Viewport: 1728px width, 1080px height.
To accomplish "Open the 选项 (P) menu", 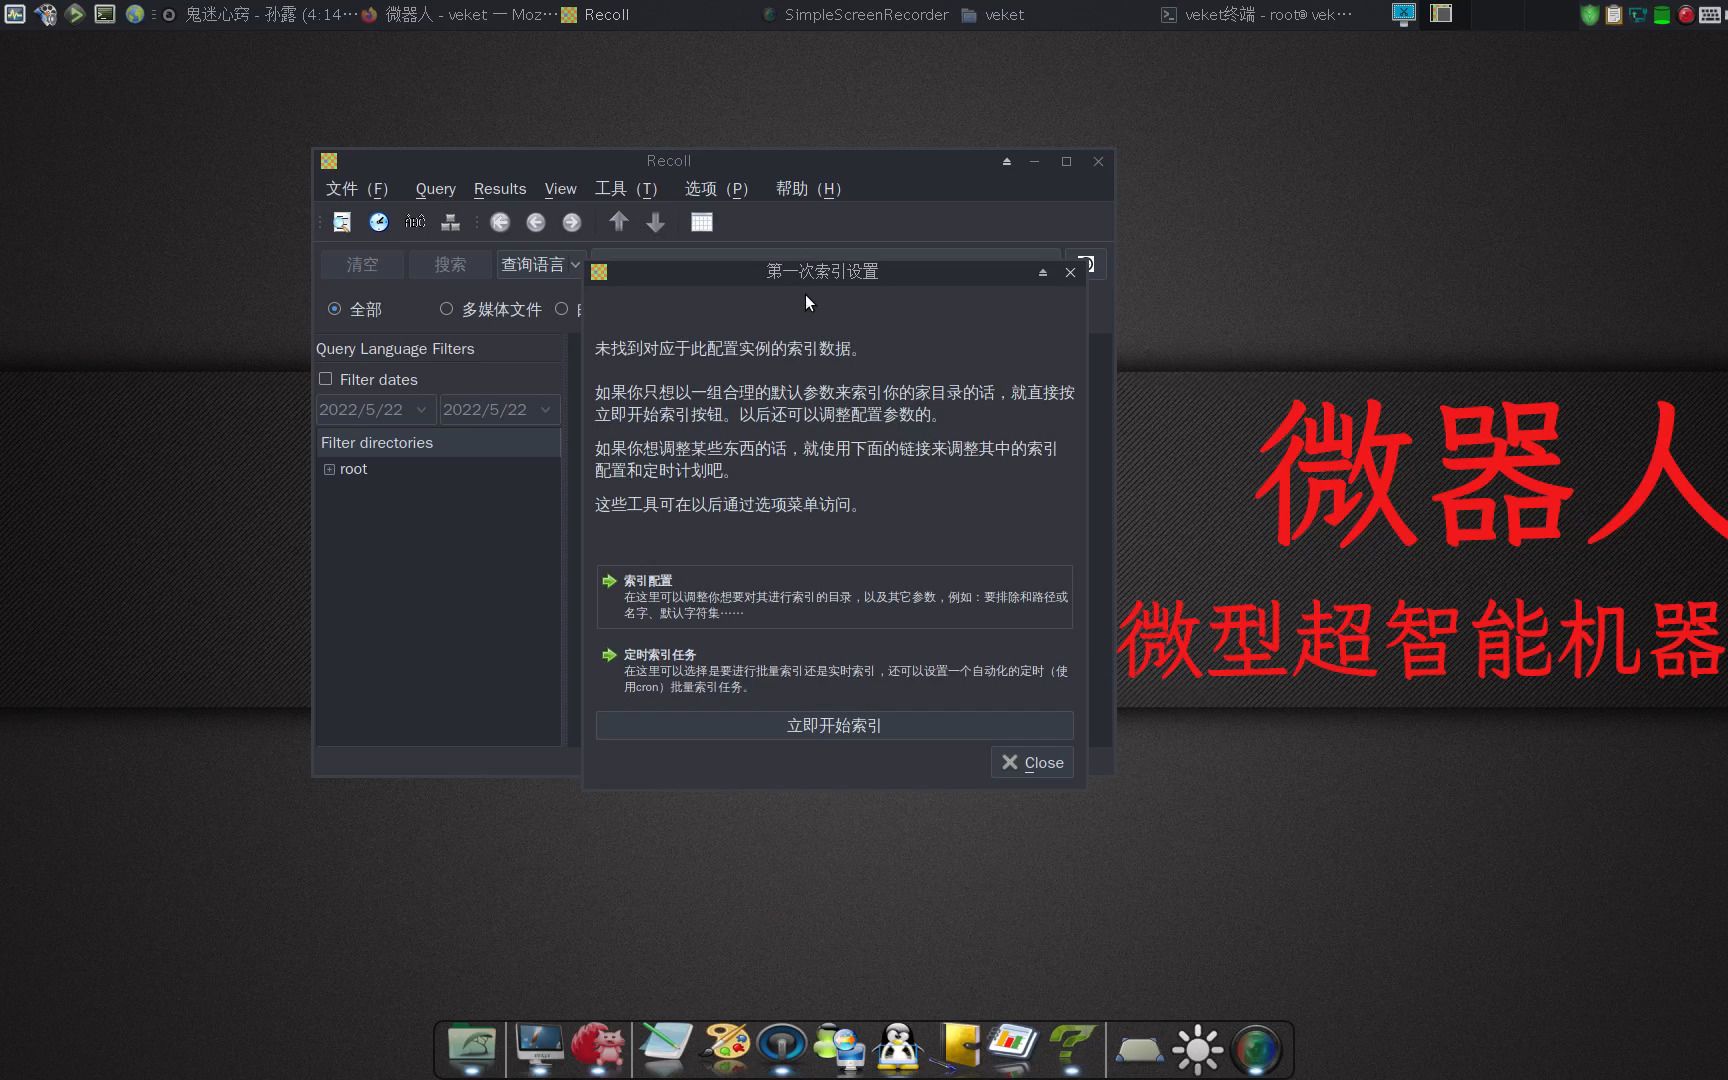I will (x=716, y=188).
